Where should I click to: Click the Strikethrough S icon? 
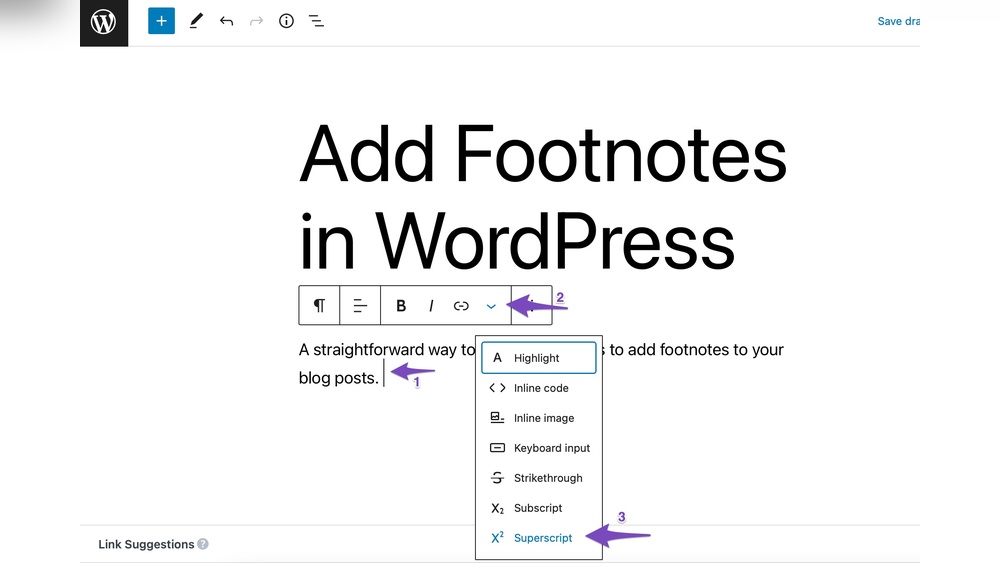(x=497, y=478)
